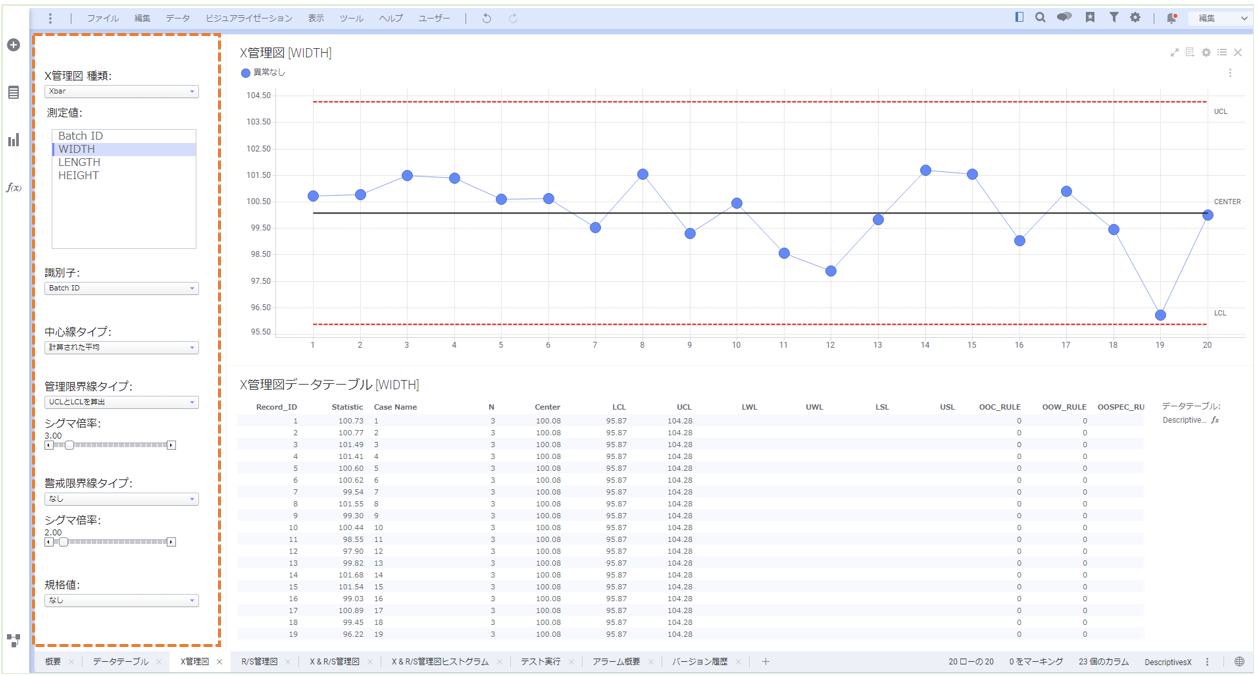The width and height of the screenshot is (1258, 676).
Task: Add a new page with the plus tab
Action: coord(766,662)
